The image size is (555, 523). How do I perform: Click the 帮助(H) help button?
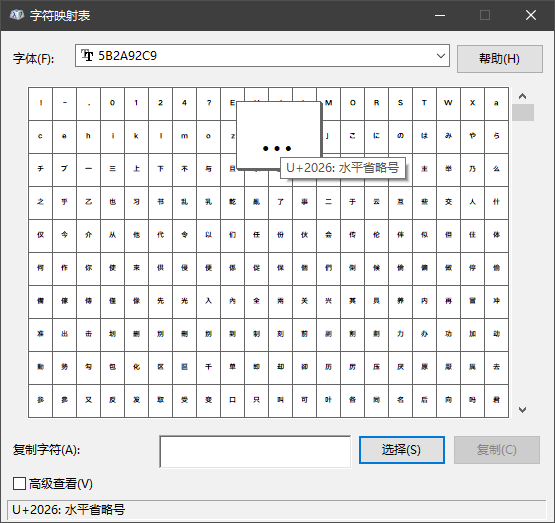[x=499, y=59]
